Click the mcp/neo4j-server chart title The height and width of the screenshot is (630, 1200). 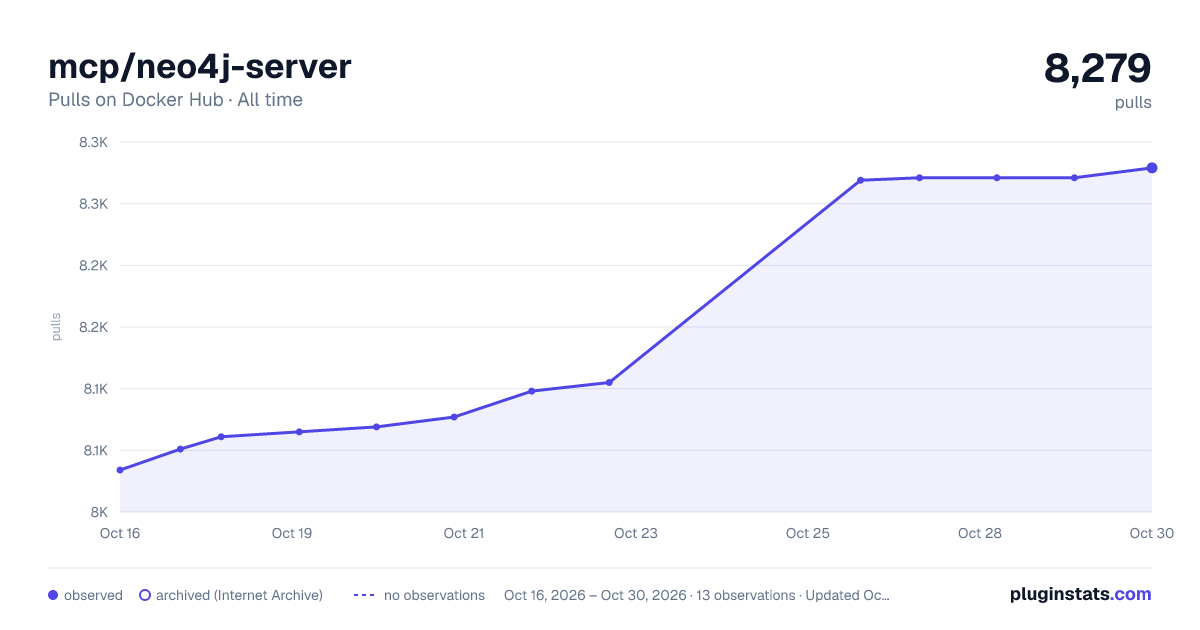point(200,67)
